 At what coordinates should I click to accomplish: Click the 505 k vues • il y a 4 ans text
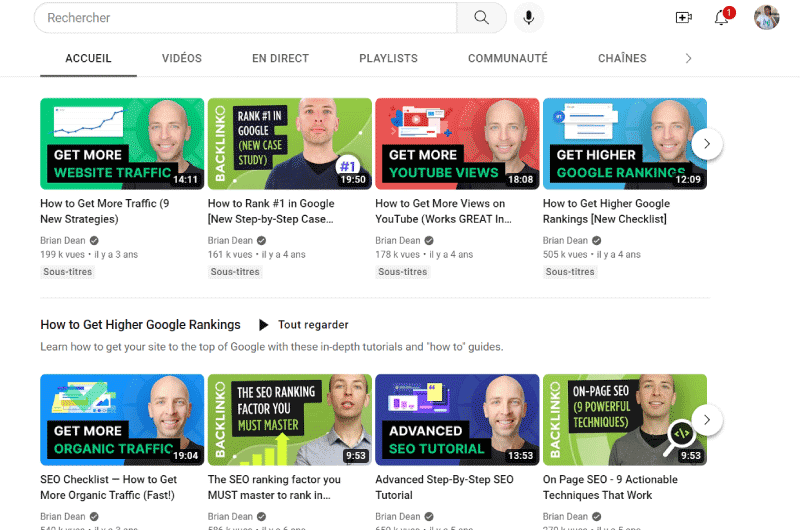591,255
